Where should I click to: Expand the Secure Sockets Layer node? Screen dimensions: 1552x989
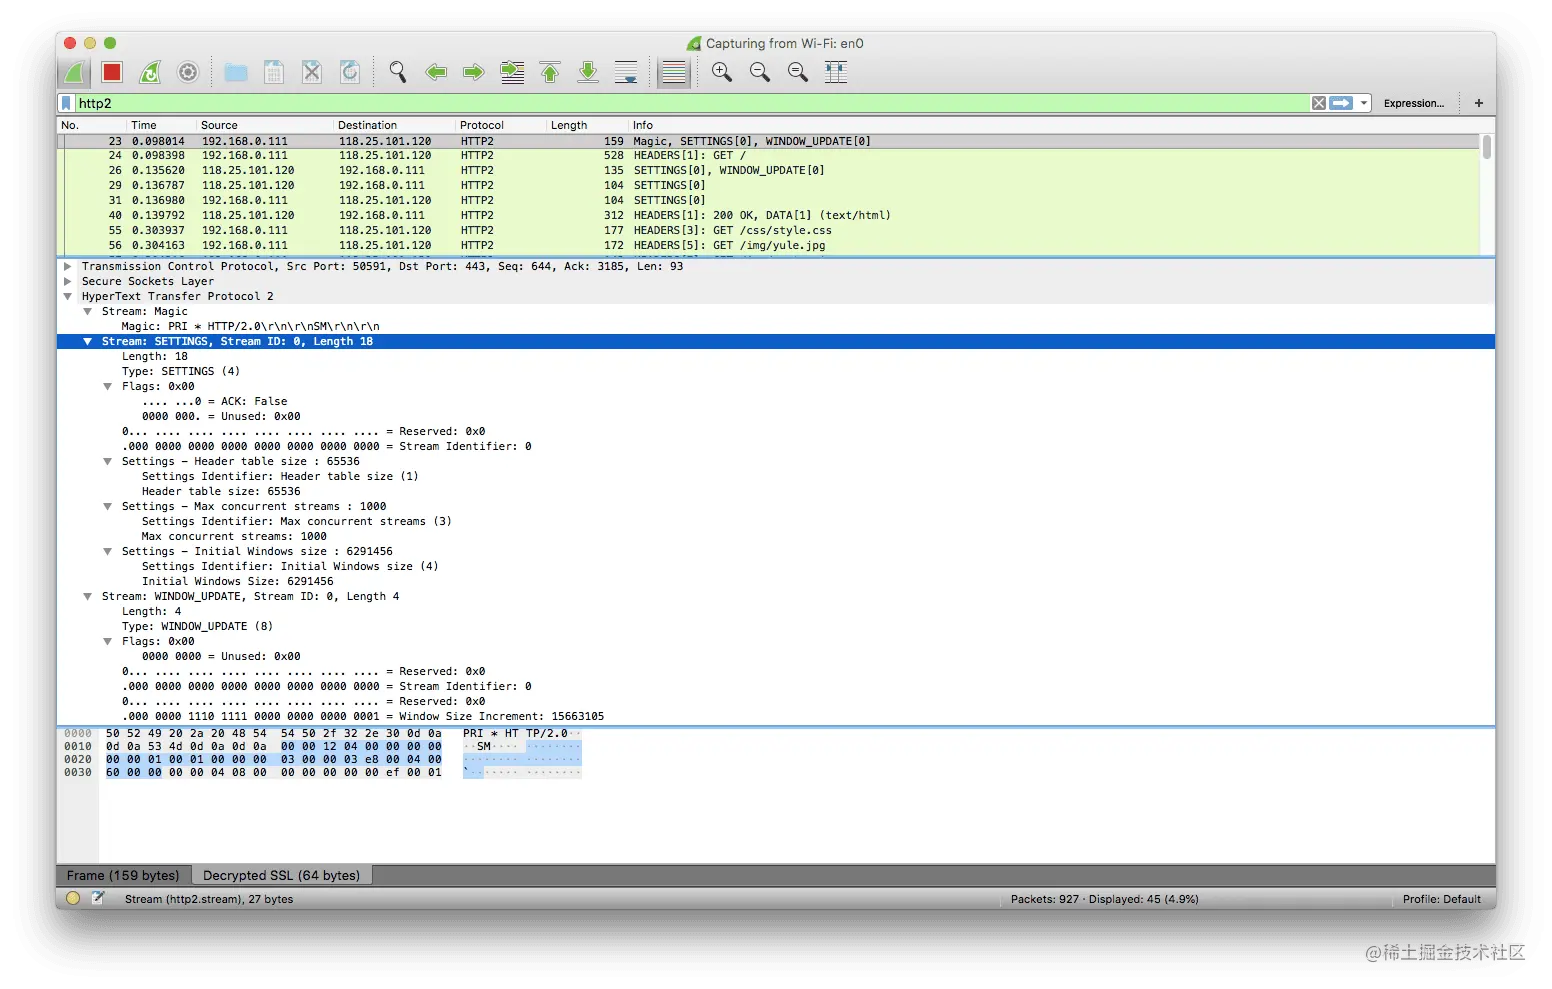point(67,281)
